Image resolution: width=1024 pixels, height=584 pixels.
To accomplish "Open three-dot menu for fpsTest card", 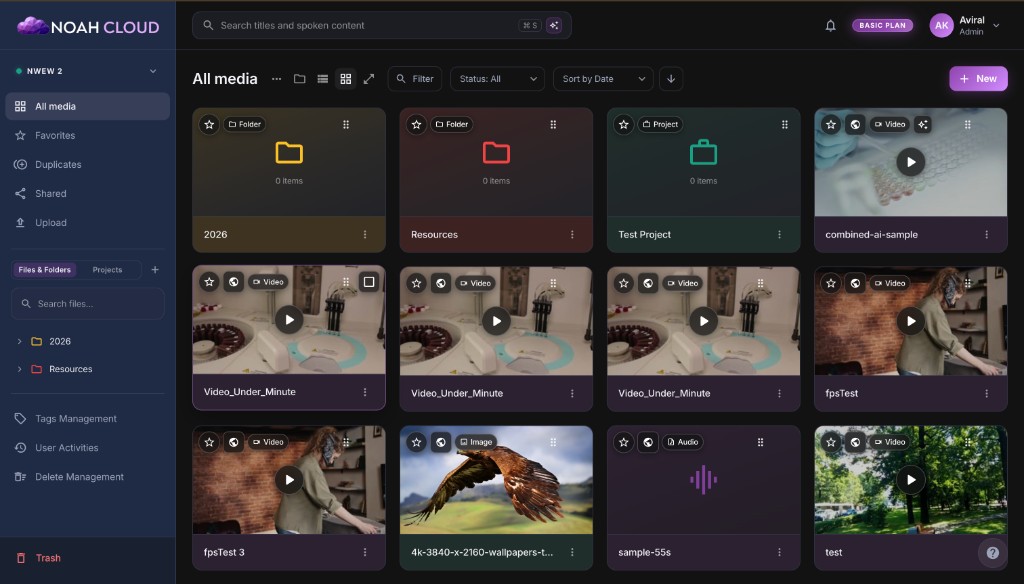I will tap(986, 393).
